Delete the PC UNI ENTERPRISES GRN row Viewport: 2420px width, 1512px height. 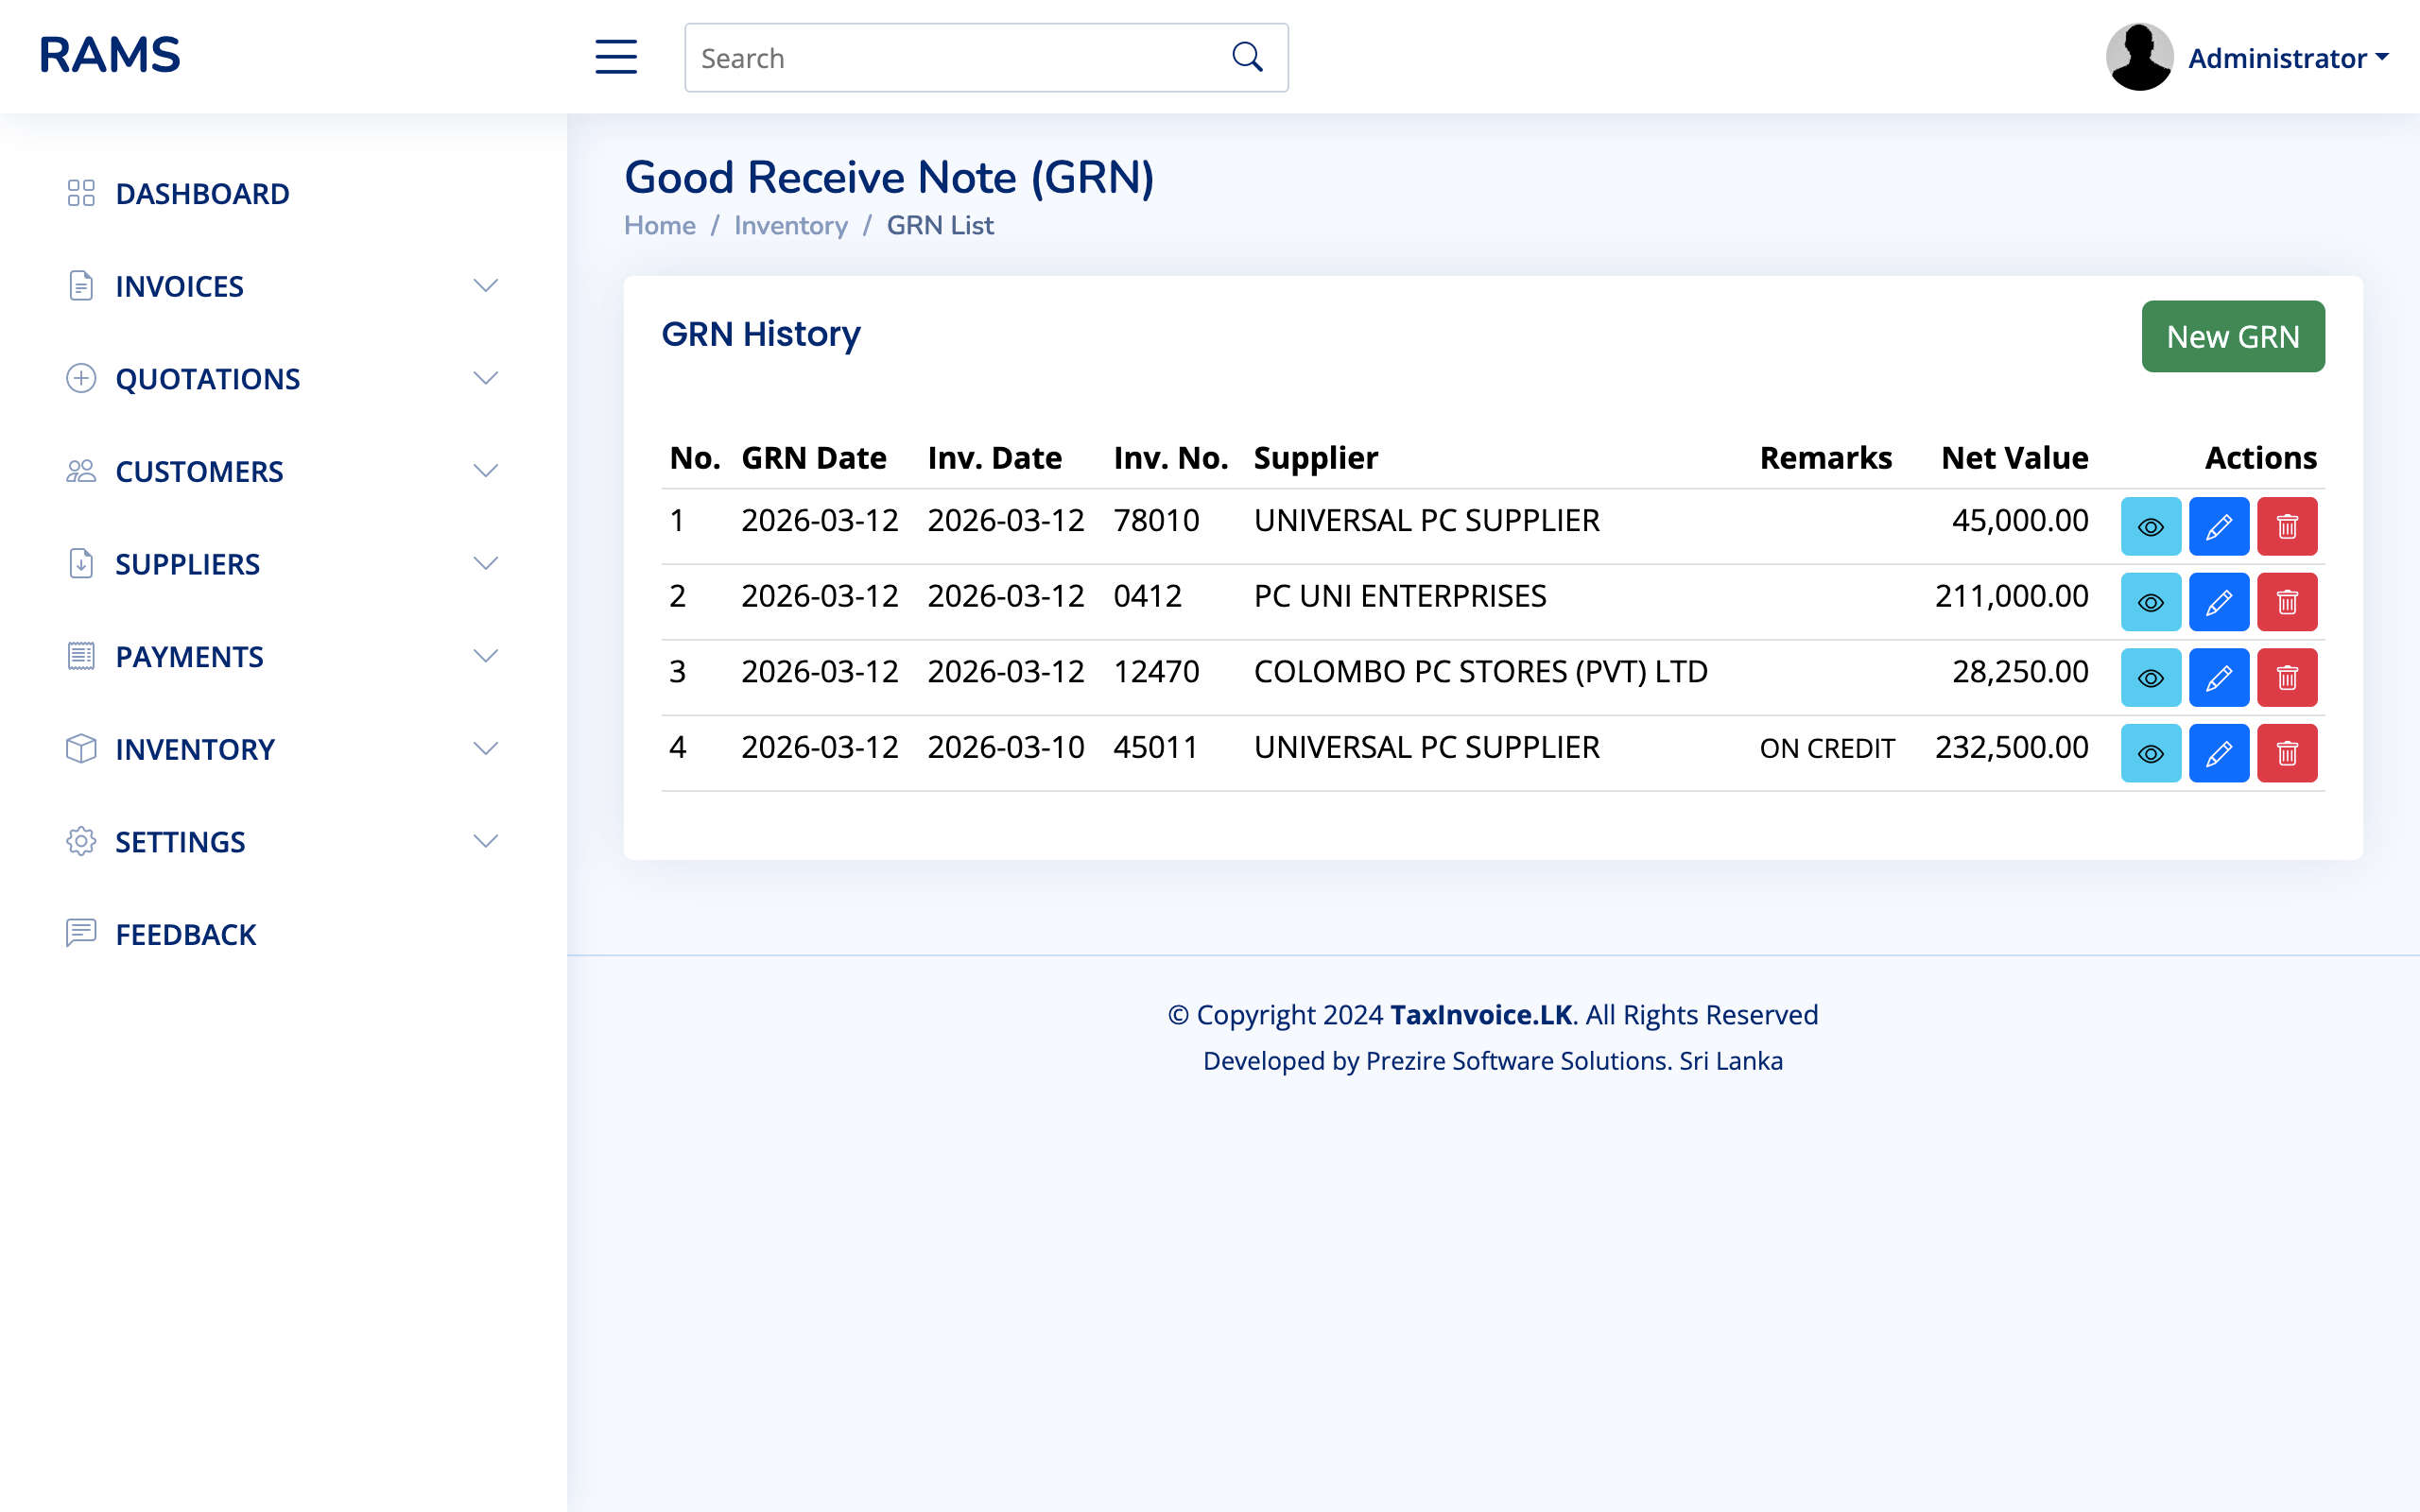2286,602
